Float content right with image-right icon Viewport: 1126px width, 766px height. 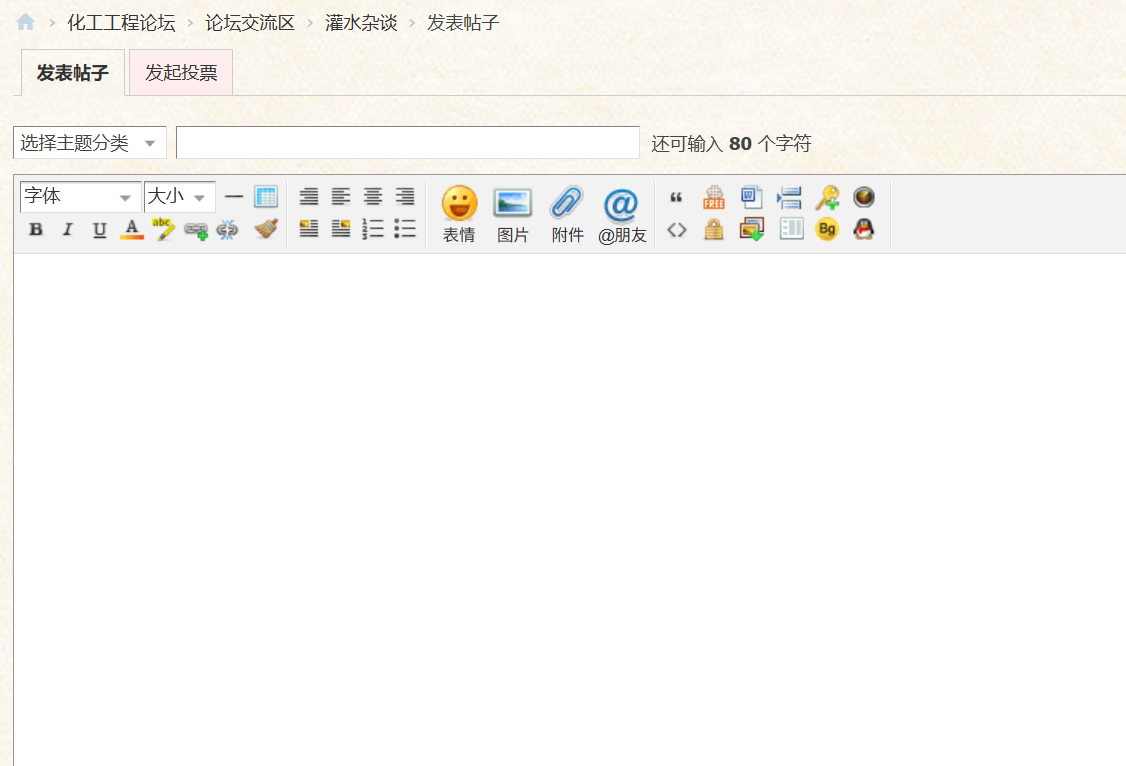(341, 229)
